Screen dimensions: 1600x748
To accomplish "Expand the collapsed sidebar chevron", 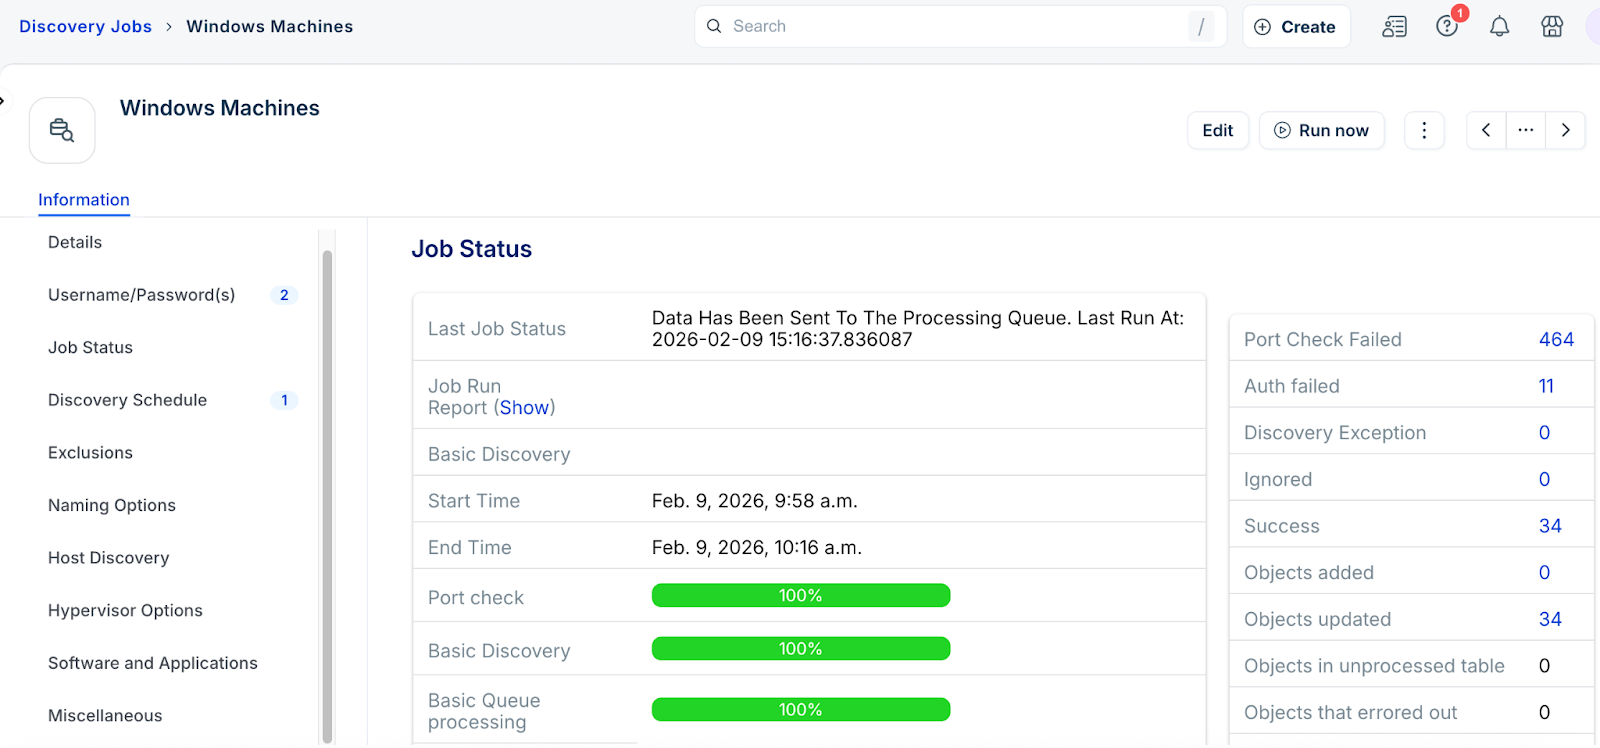I will tap(3, 100).
